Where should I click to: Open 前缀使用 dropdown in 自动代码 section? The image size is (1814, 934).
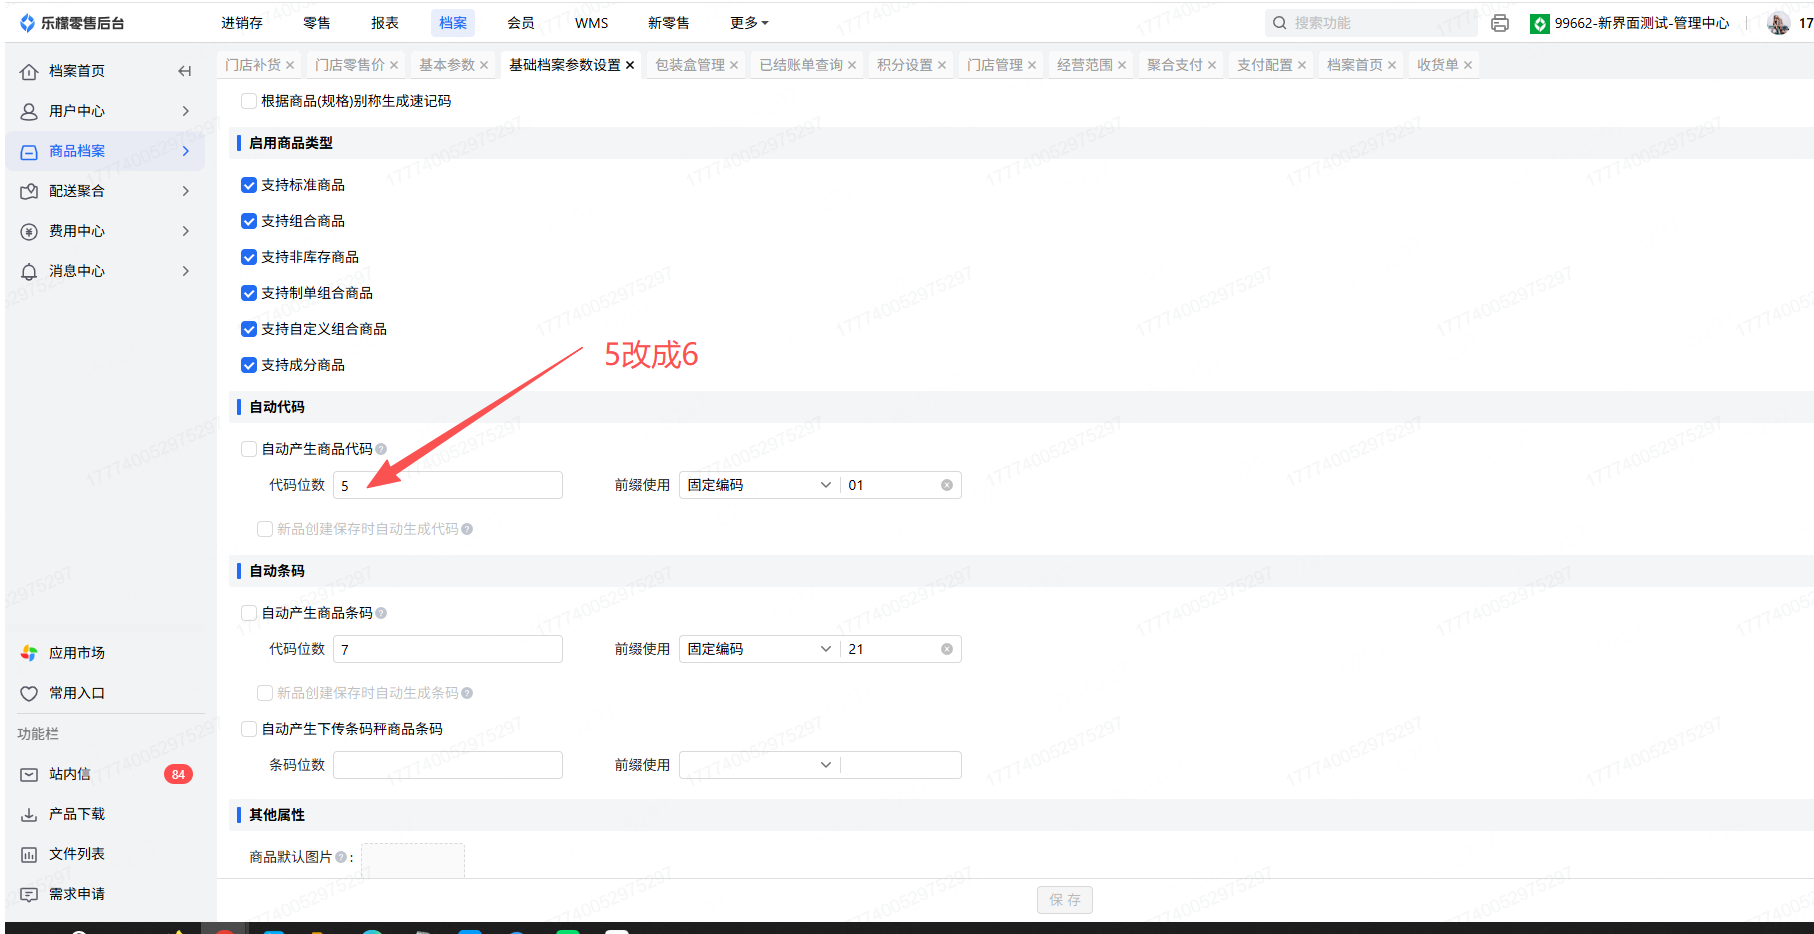pos(759,485)
